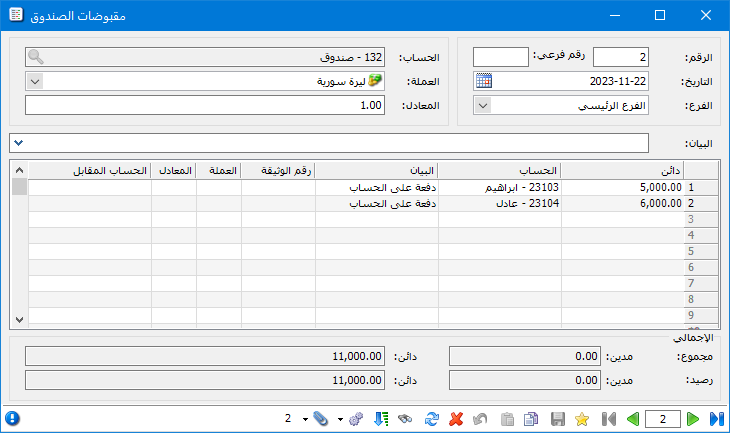
Task: Click the الحساب grid column header
Action: [x=500, y=171]
